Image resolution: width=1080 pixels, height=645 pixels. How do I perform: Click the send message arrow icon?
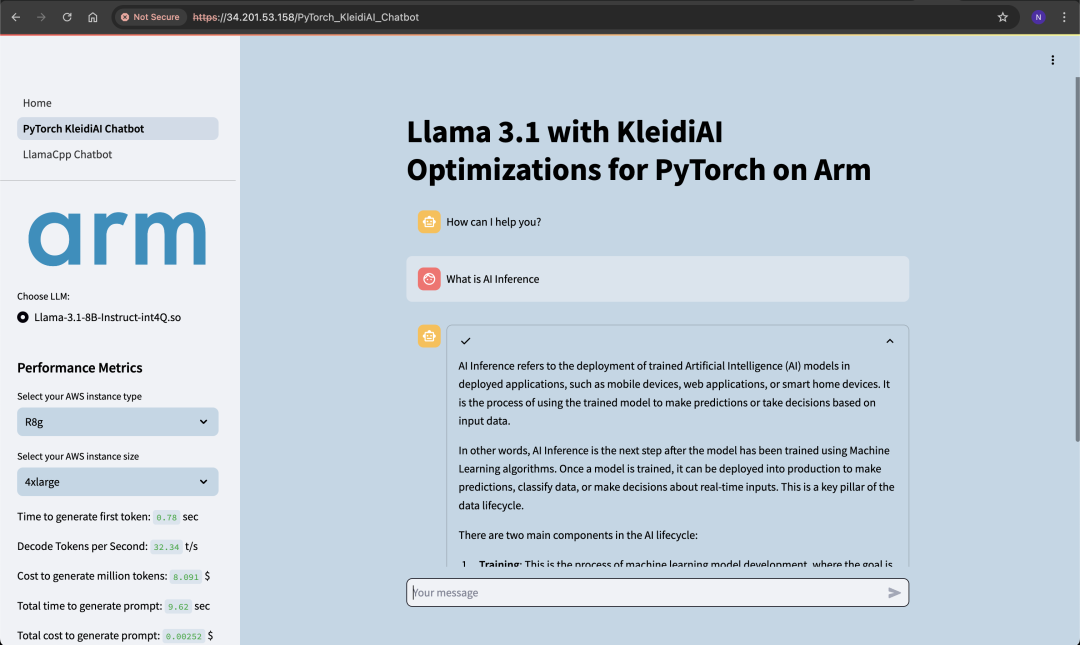[x=894, y=593]
